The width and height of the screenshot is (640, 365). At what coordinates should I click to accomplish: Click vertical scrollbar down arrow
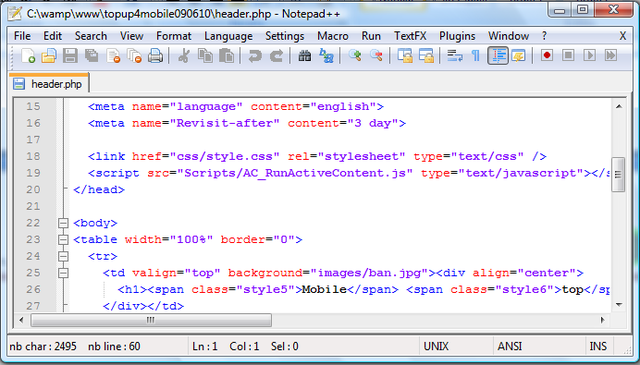(619, 305)
